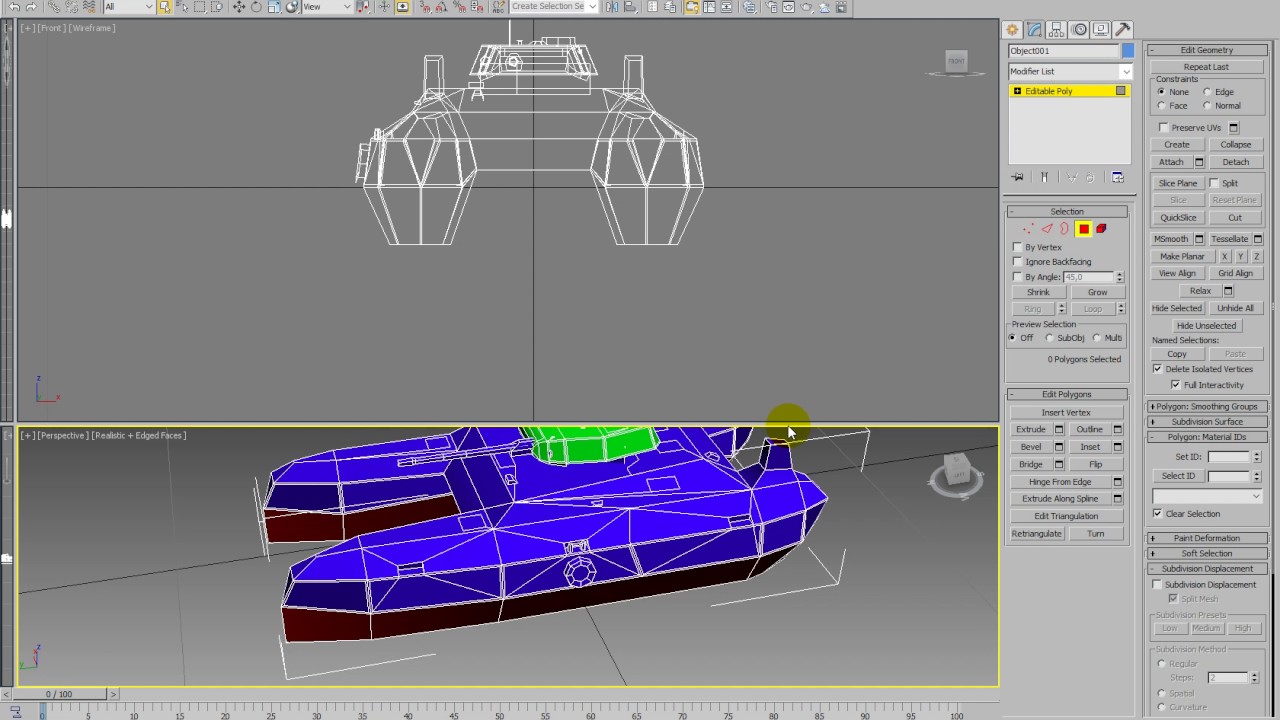Activate Select and Rotate tool
This screenshot has height=720, width=1280.
256,7
